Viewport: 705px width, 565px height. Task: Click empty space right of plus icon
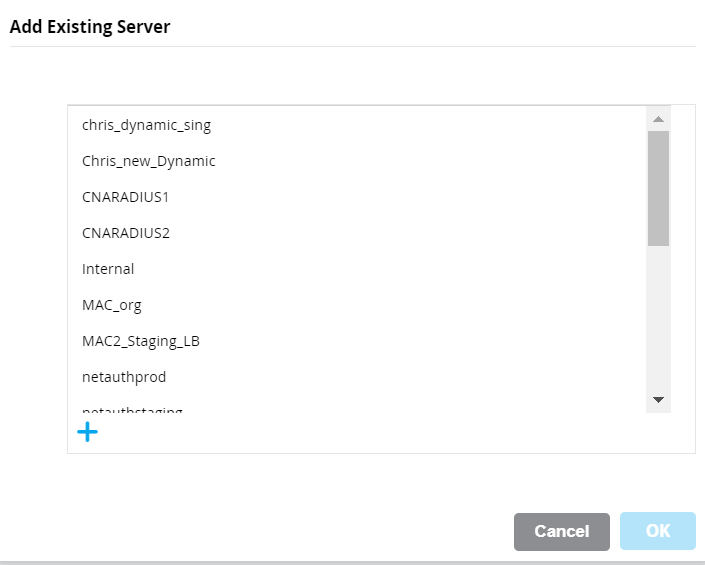pyautogui.click(x=380, y=433)
